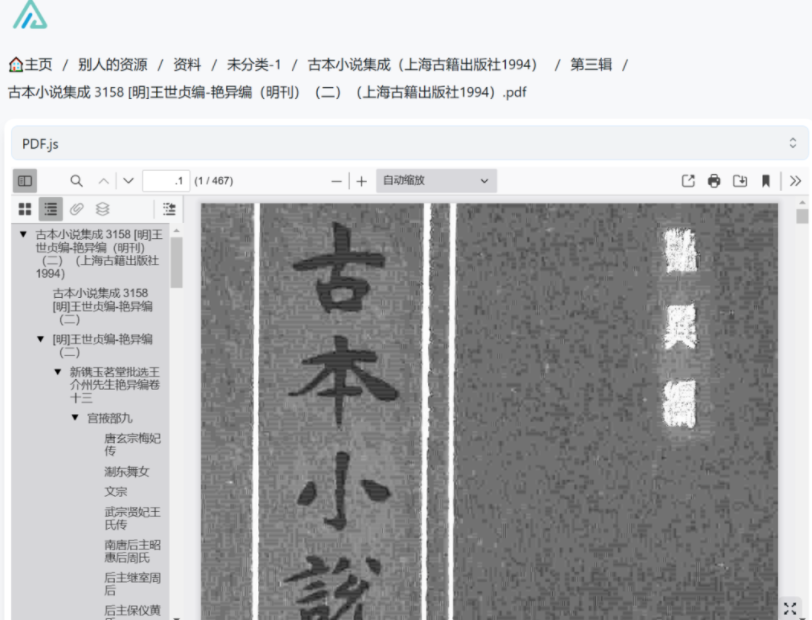Screen dimensions: 812x620
Task: Go to the next page arrow
Action: click(x=128, y=181)
